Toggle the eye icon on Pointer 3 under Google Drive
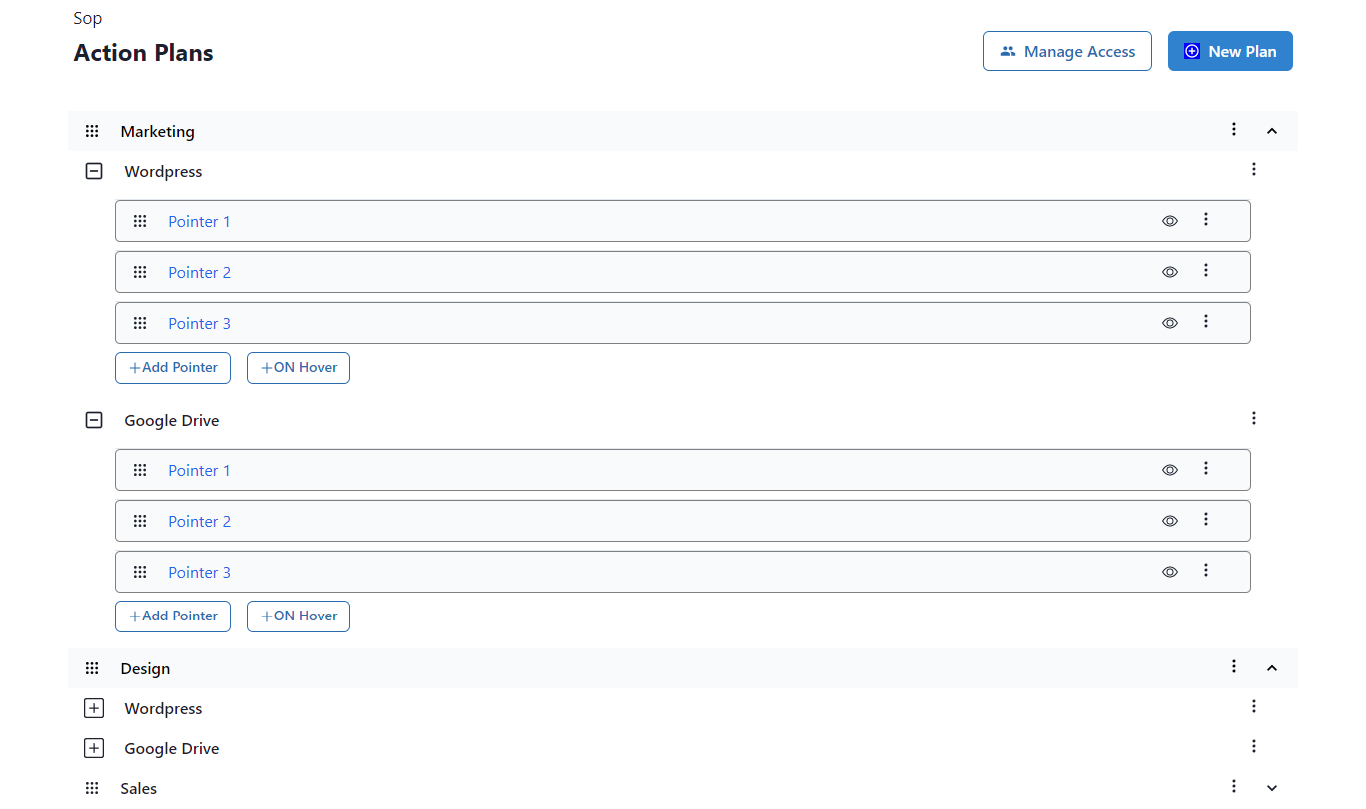 [1169, 572]
